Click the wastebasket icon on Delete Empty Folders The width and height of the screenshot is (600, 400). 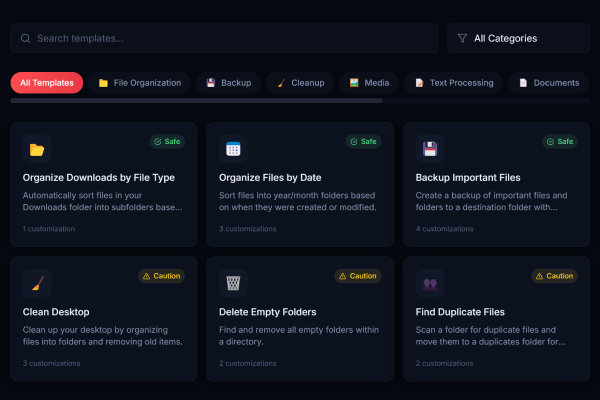233,283
